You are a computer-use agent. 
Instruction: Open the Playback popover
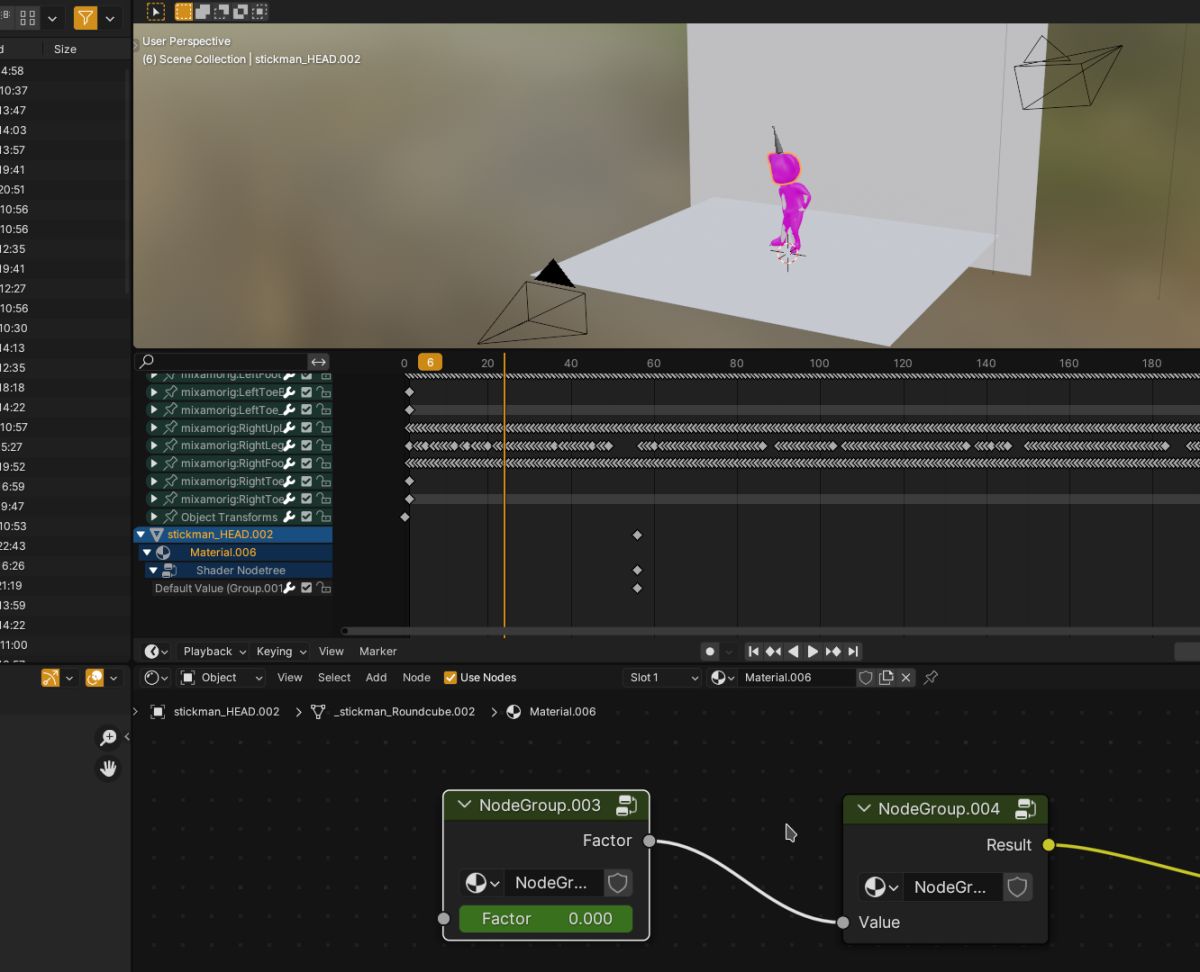point(214,651)
